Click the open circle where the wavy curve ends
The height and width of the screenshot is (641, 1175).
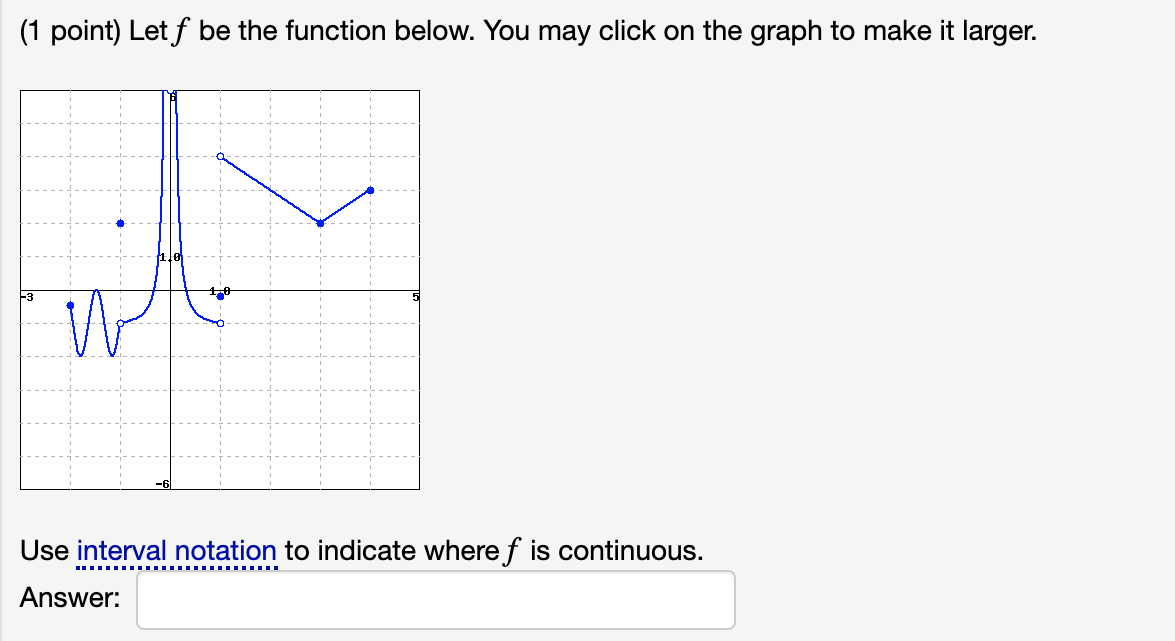(121, 324)
